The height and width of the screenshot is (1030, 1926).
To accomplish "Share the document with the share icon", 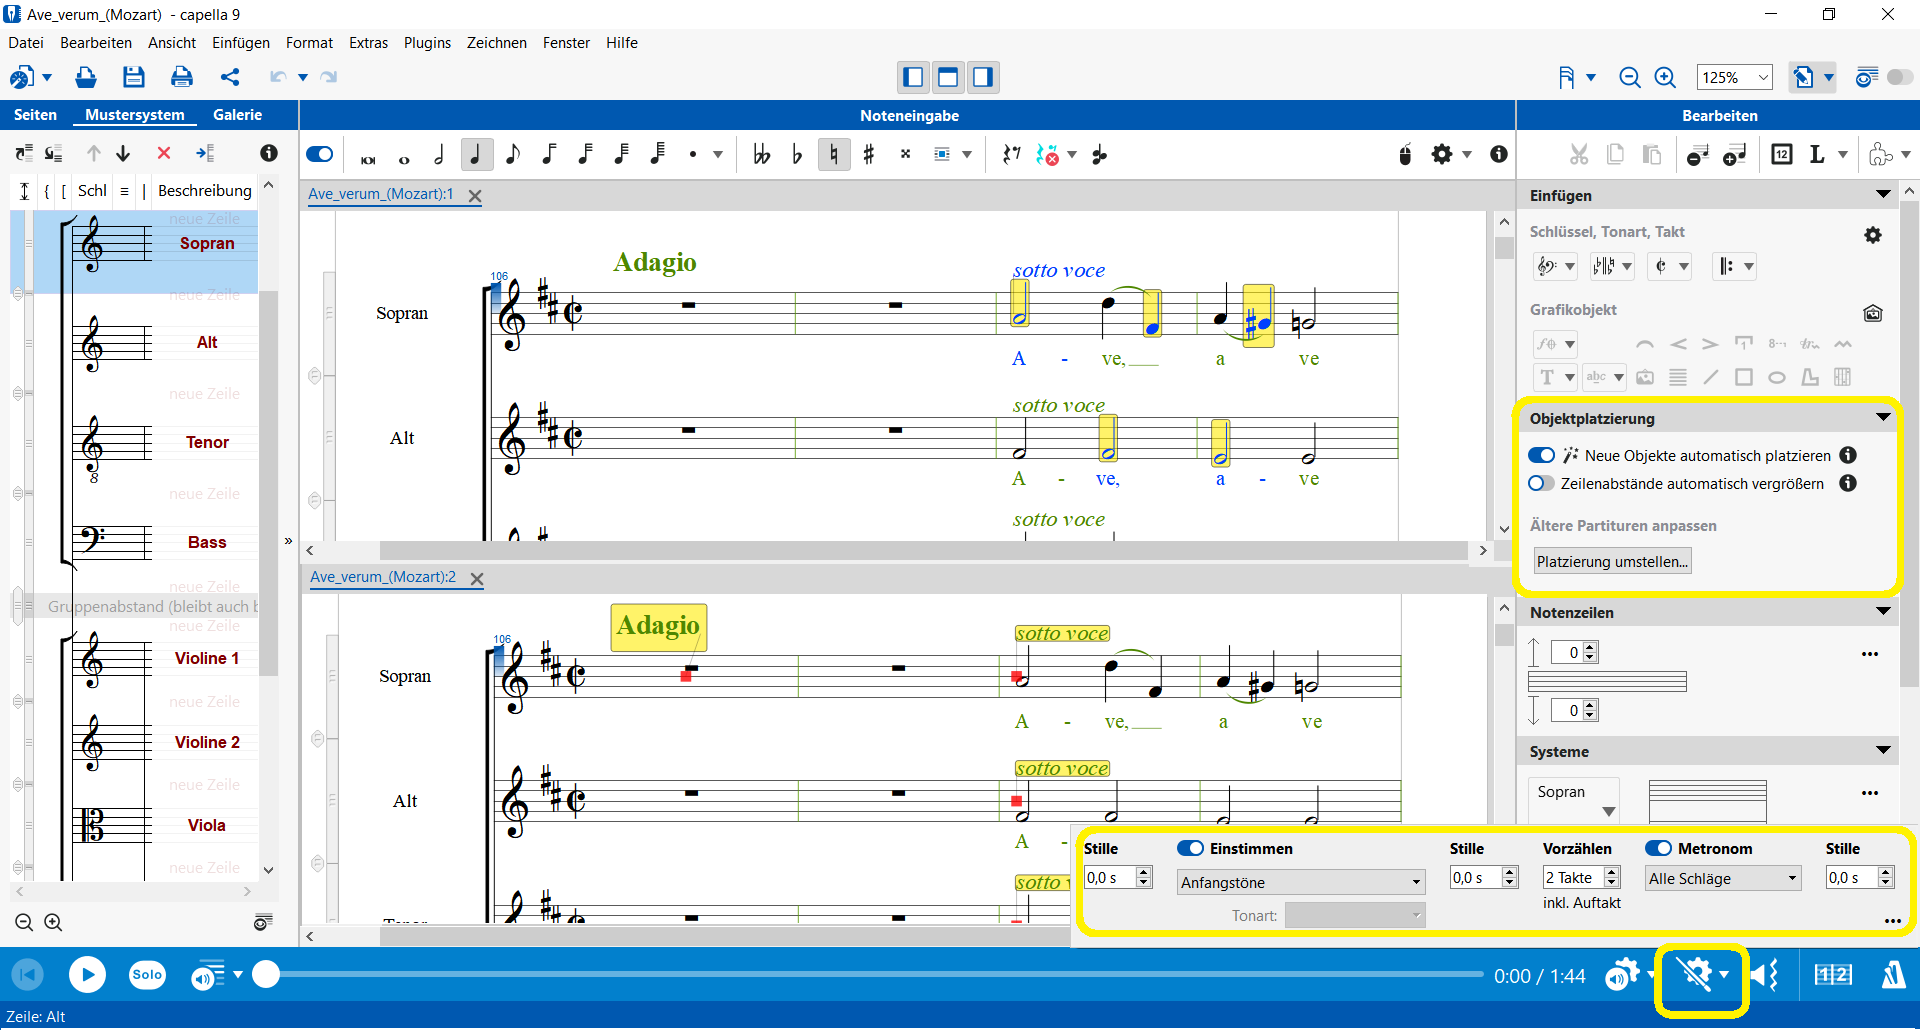I will 230,77.
